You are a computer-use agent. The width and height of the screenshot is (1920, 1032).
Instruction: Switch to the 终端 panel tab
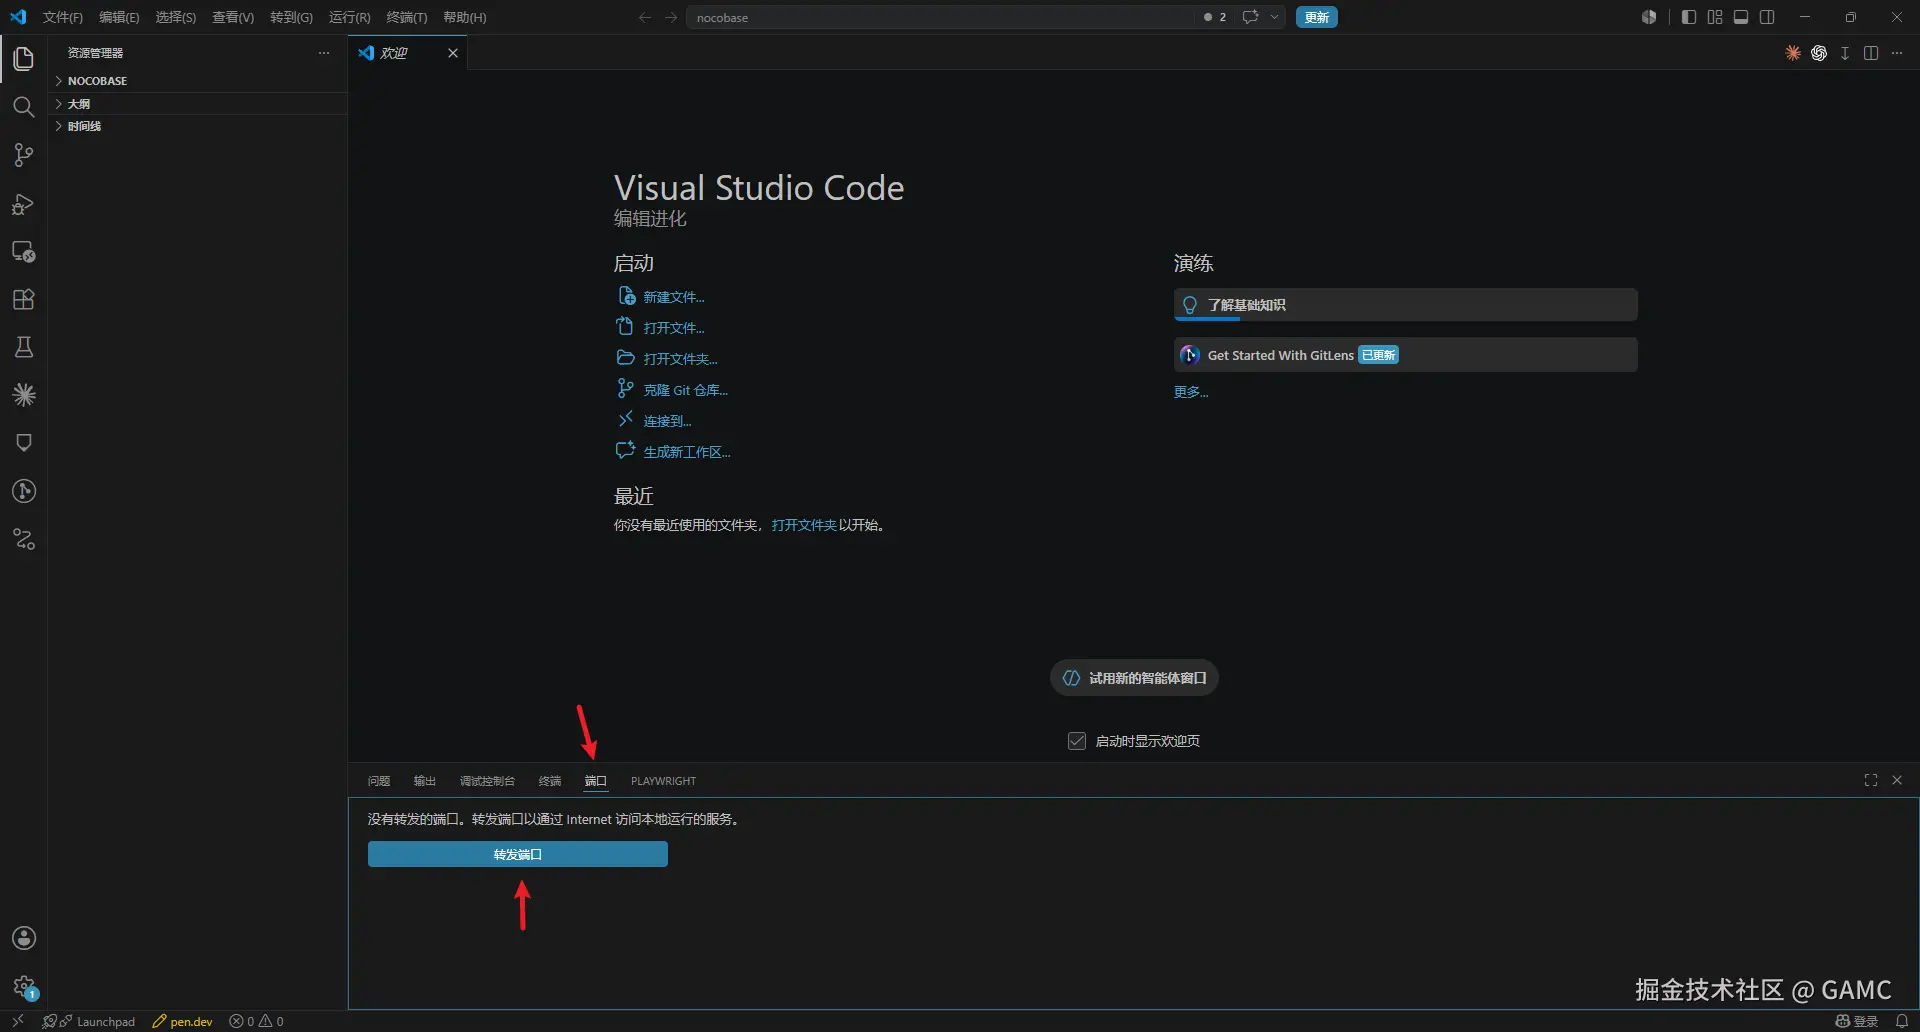click(x=550, y=781)
